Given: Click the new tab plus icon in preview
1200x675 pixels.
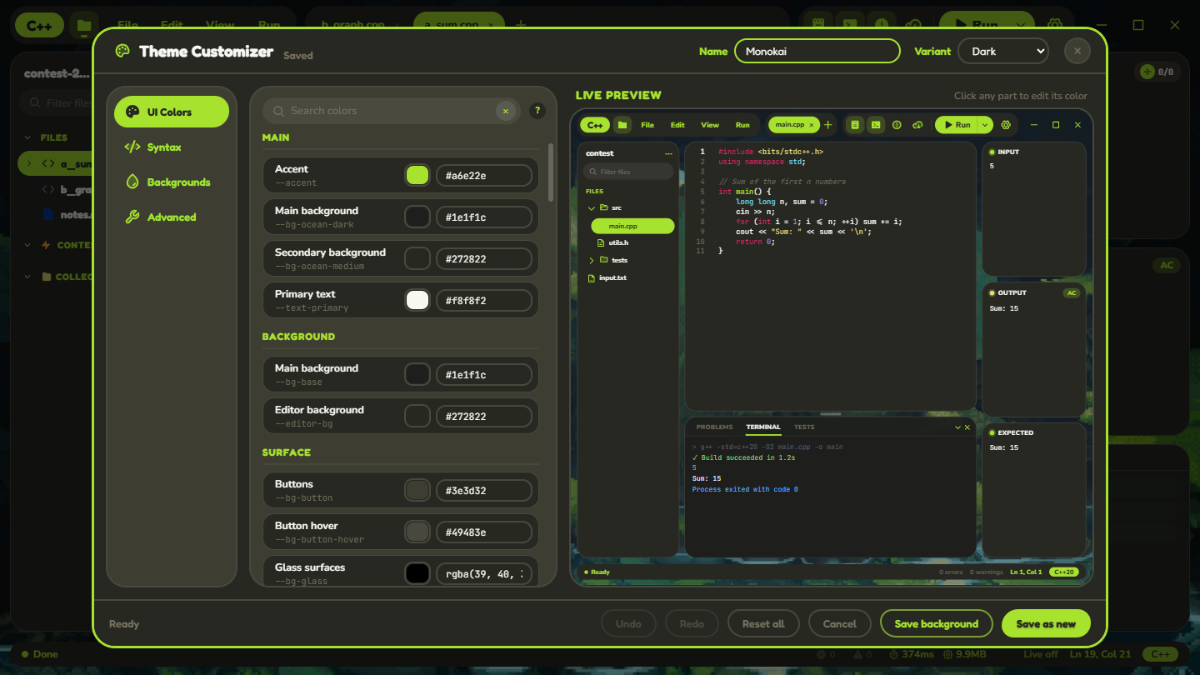Looking at the screenshot, I should (828, 125).
